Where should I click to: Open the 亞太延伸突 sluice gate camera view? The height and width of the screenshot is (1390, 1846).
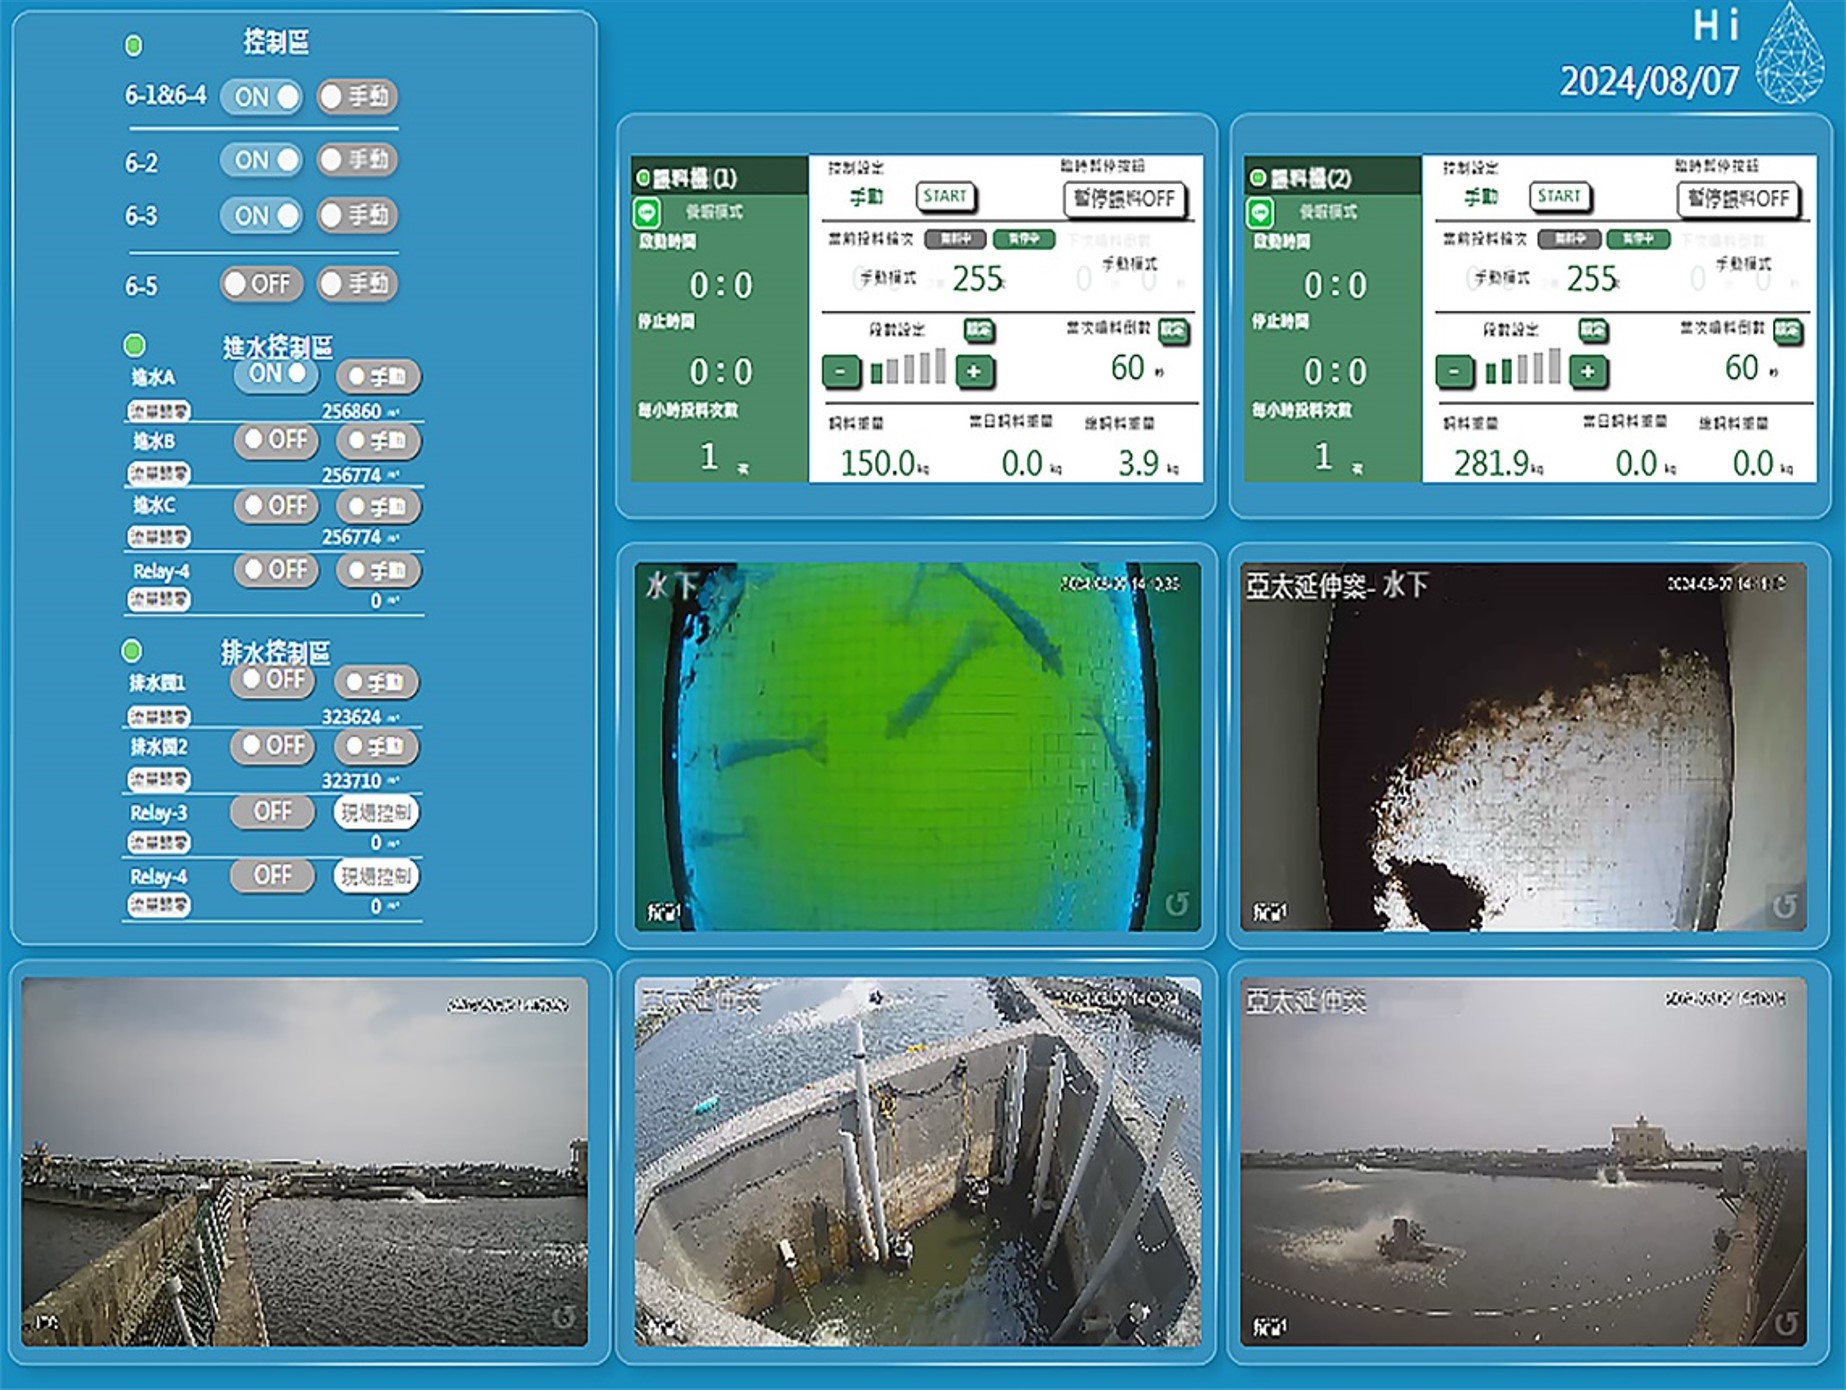[916, 1162]
